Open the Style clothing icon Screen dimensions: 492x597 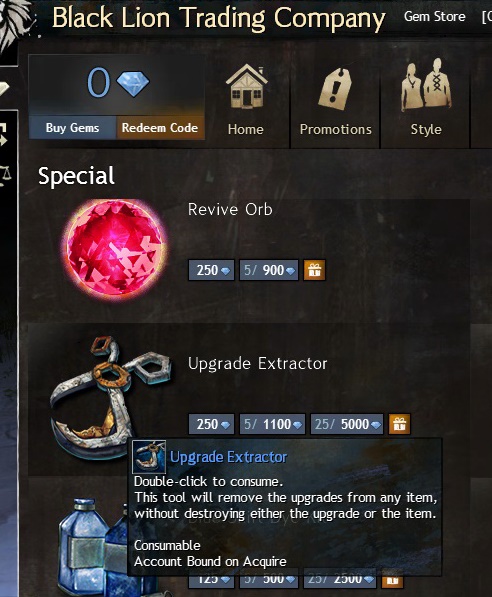426,85
